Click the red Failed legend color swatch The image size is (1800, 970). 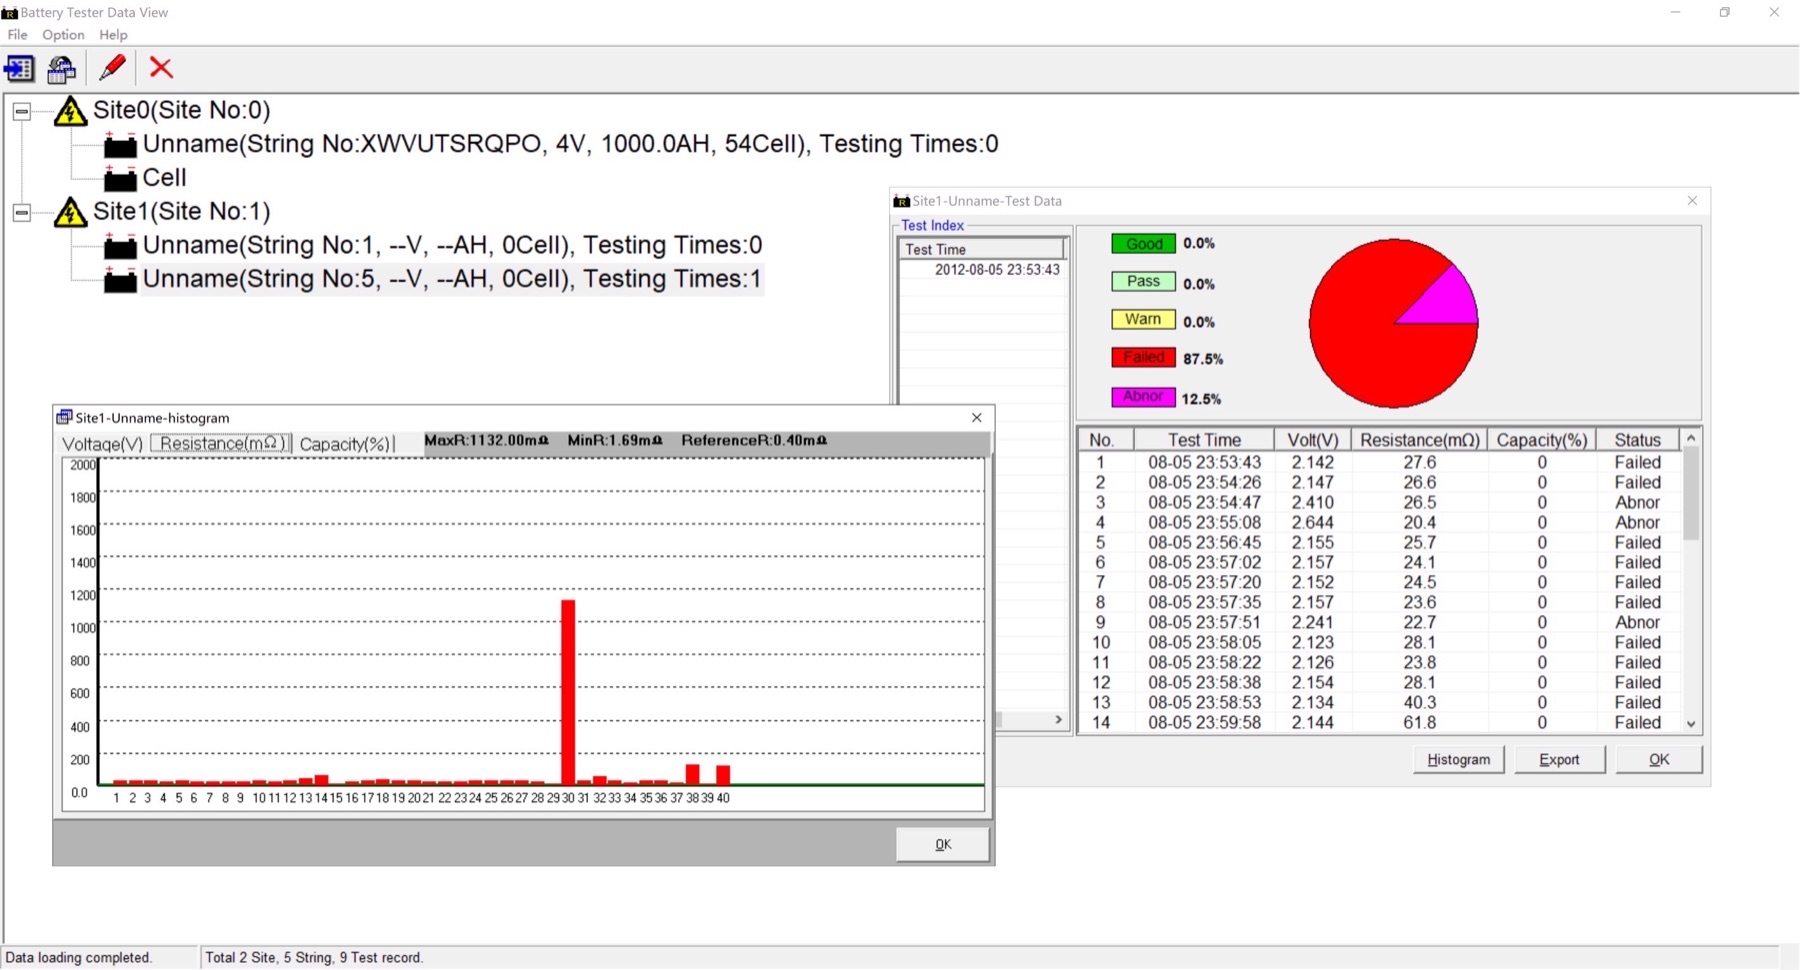coord(1142,357)
